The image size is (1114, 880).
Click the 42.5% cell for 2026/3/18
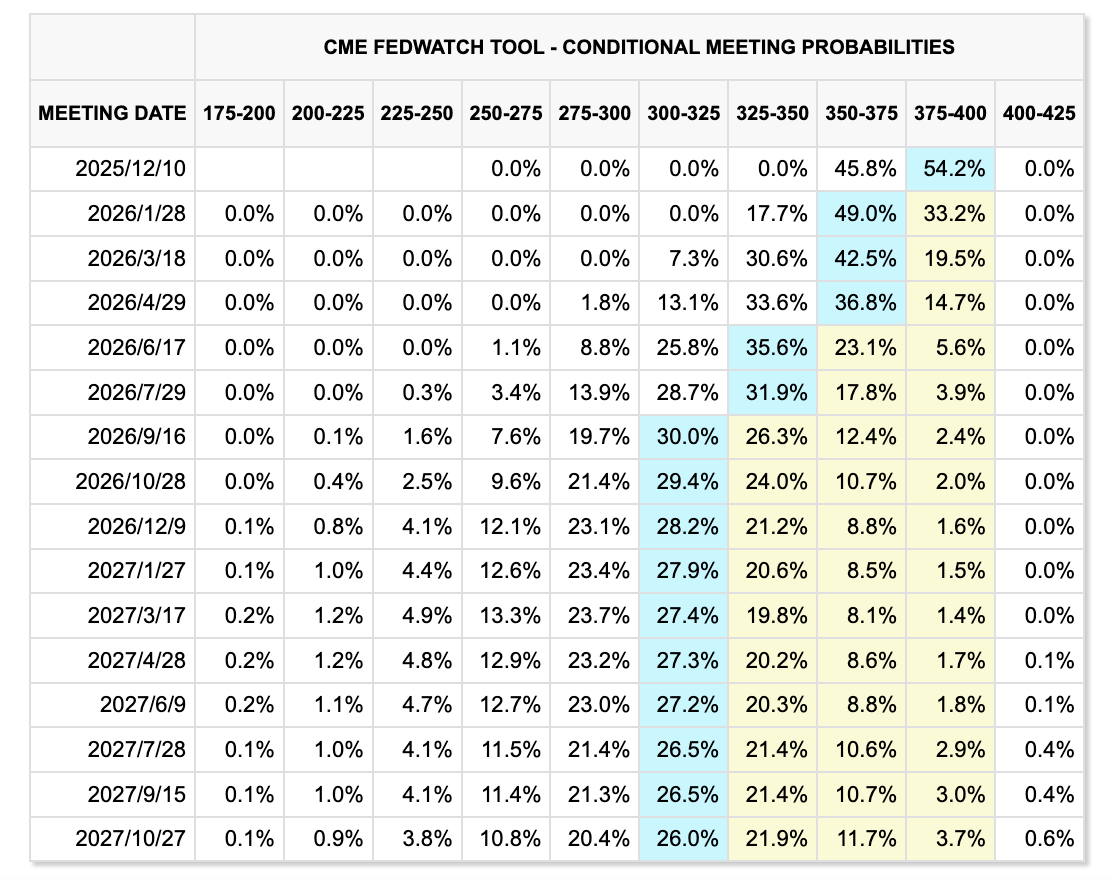coord(861,258)
